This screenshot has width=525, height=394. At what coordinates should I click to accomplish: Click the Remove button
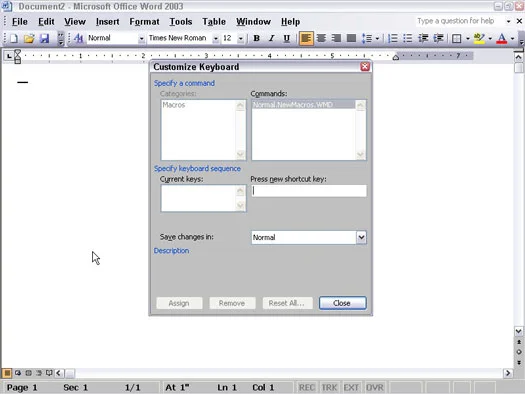tap(232, 303)
